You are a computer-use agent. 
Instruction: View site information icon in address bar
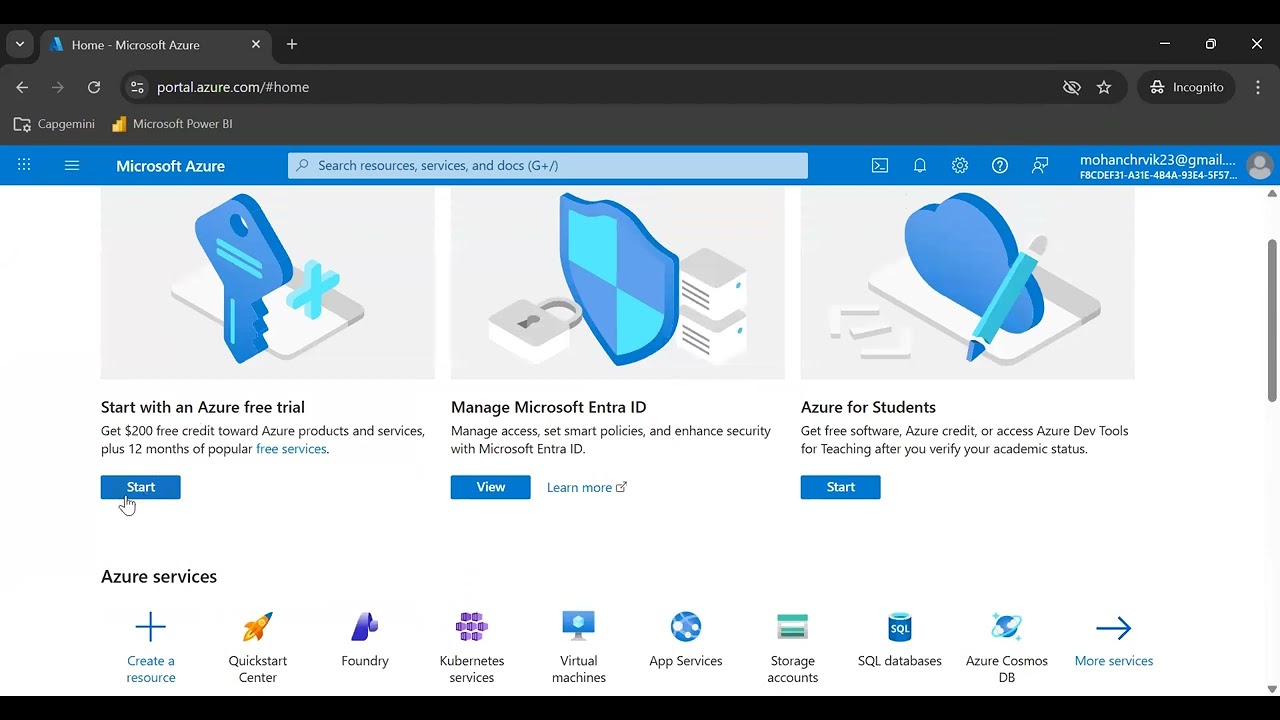coord(138,87)
